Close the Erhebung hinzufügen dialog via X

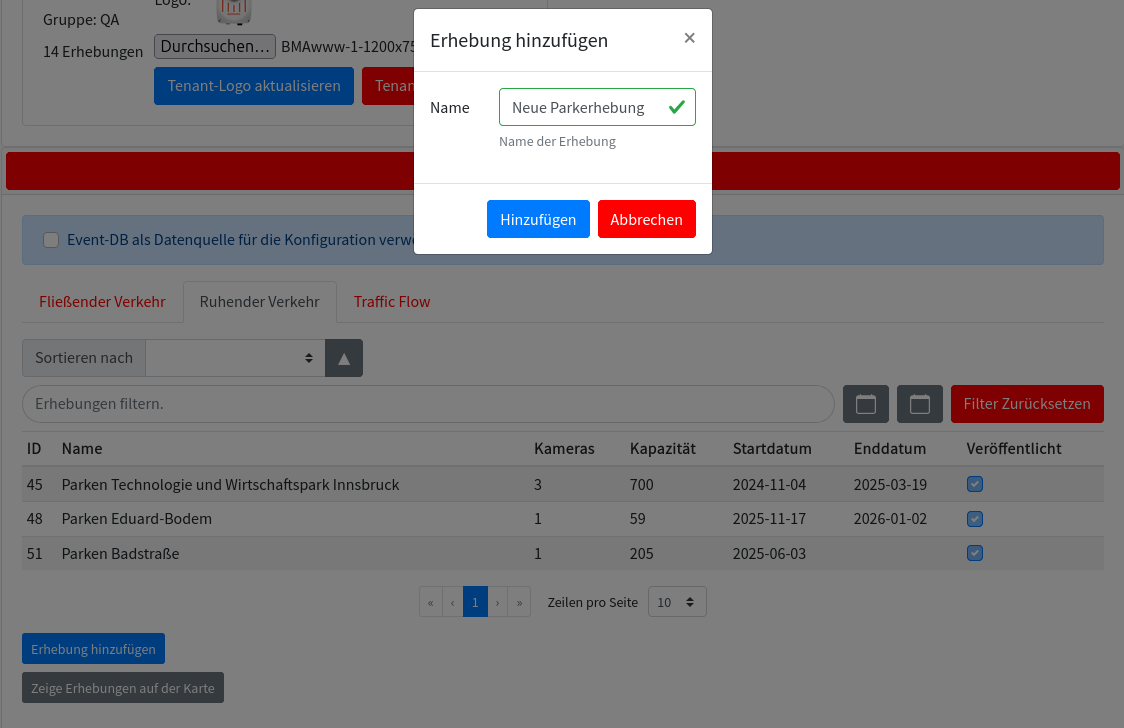(x=689, y=38)
